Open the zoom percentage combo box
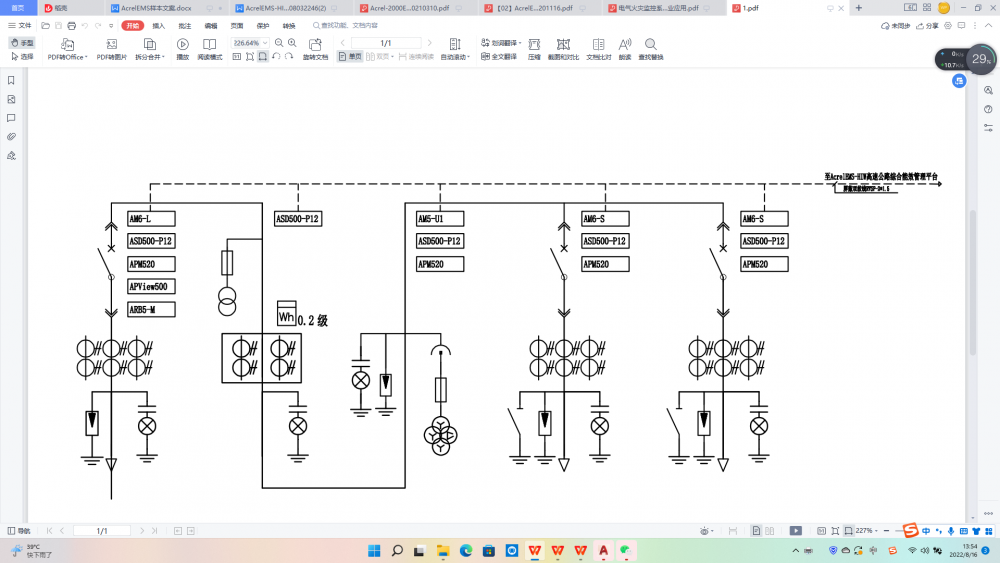Screen dimensions: 1000x563 250,43
